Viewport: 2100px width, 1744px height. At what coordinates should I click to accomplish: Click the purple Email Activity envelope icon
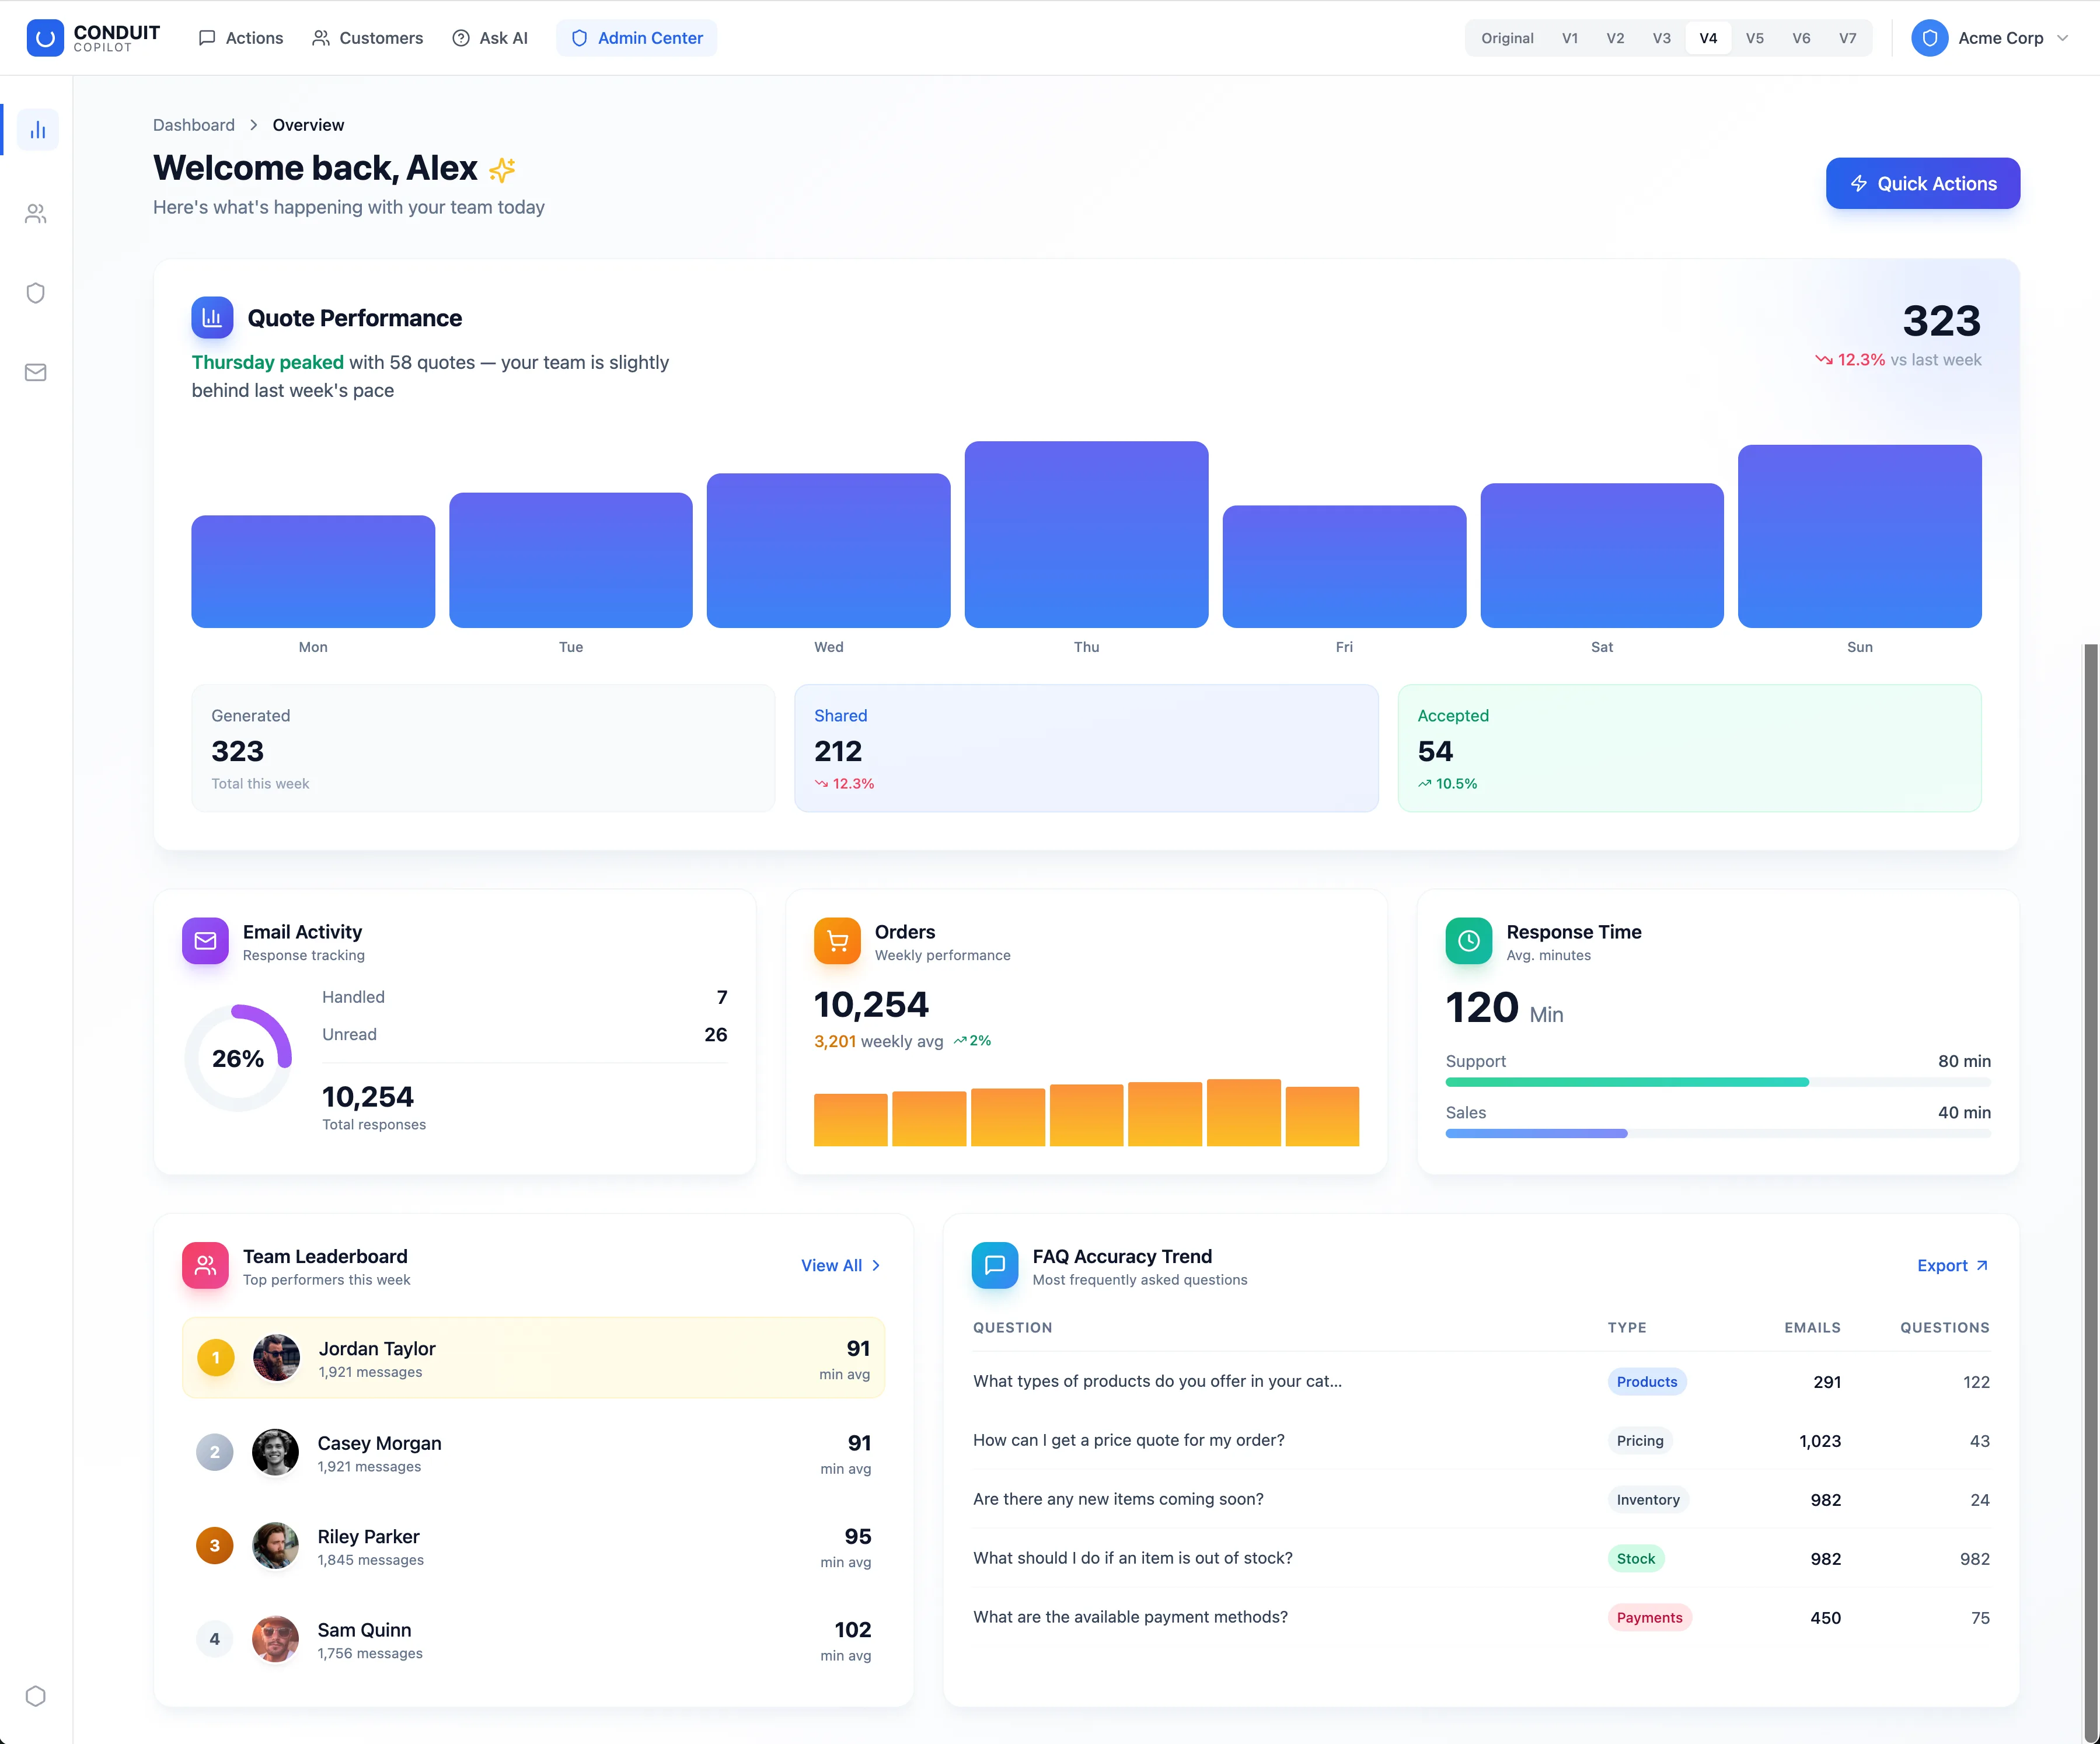tap(205, 941)
